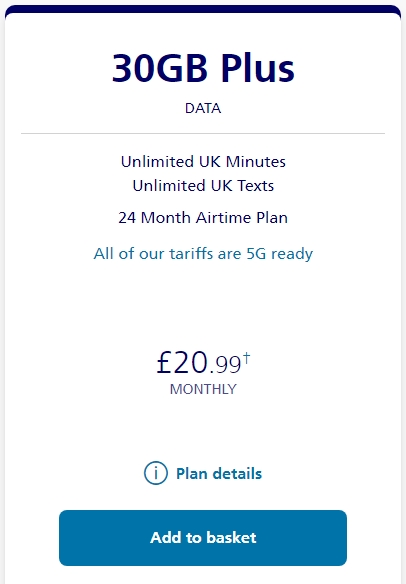406x584 pixels.
Task: Click the Unlimited UK Minutes text
Action: (203, 162)
